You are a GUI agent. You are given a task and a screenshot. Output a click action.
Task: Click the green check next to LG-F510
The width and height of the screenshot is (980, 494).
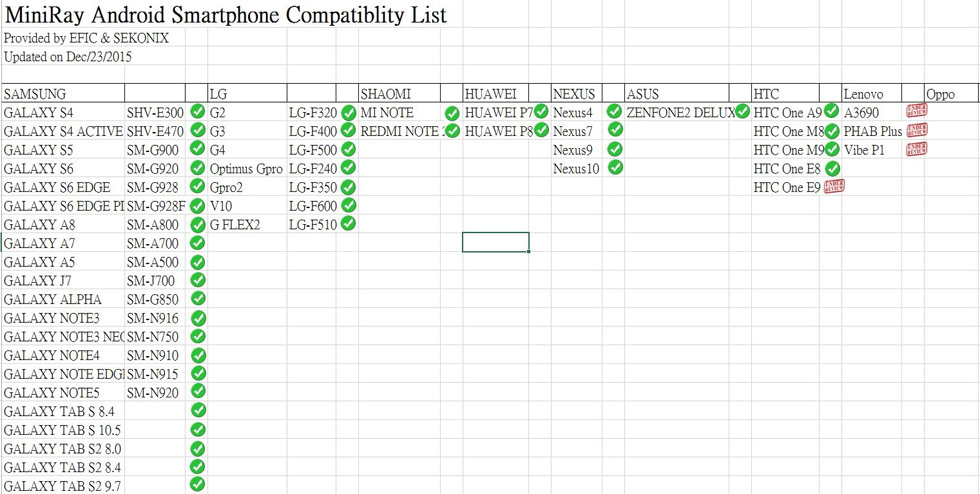click(349, 223)
